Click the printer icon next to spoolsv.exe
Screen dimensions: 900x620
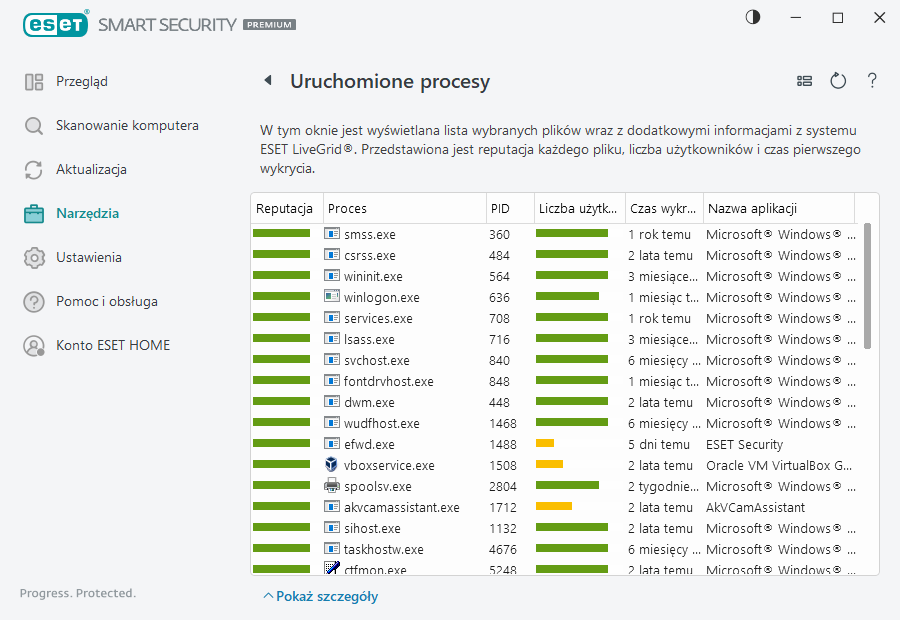coord(333,486)
